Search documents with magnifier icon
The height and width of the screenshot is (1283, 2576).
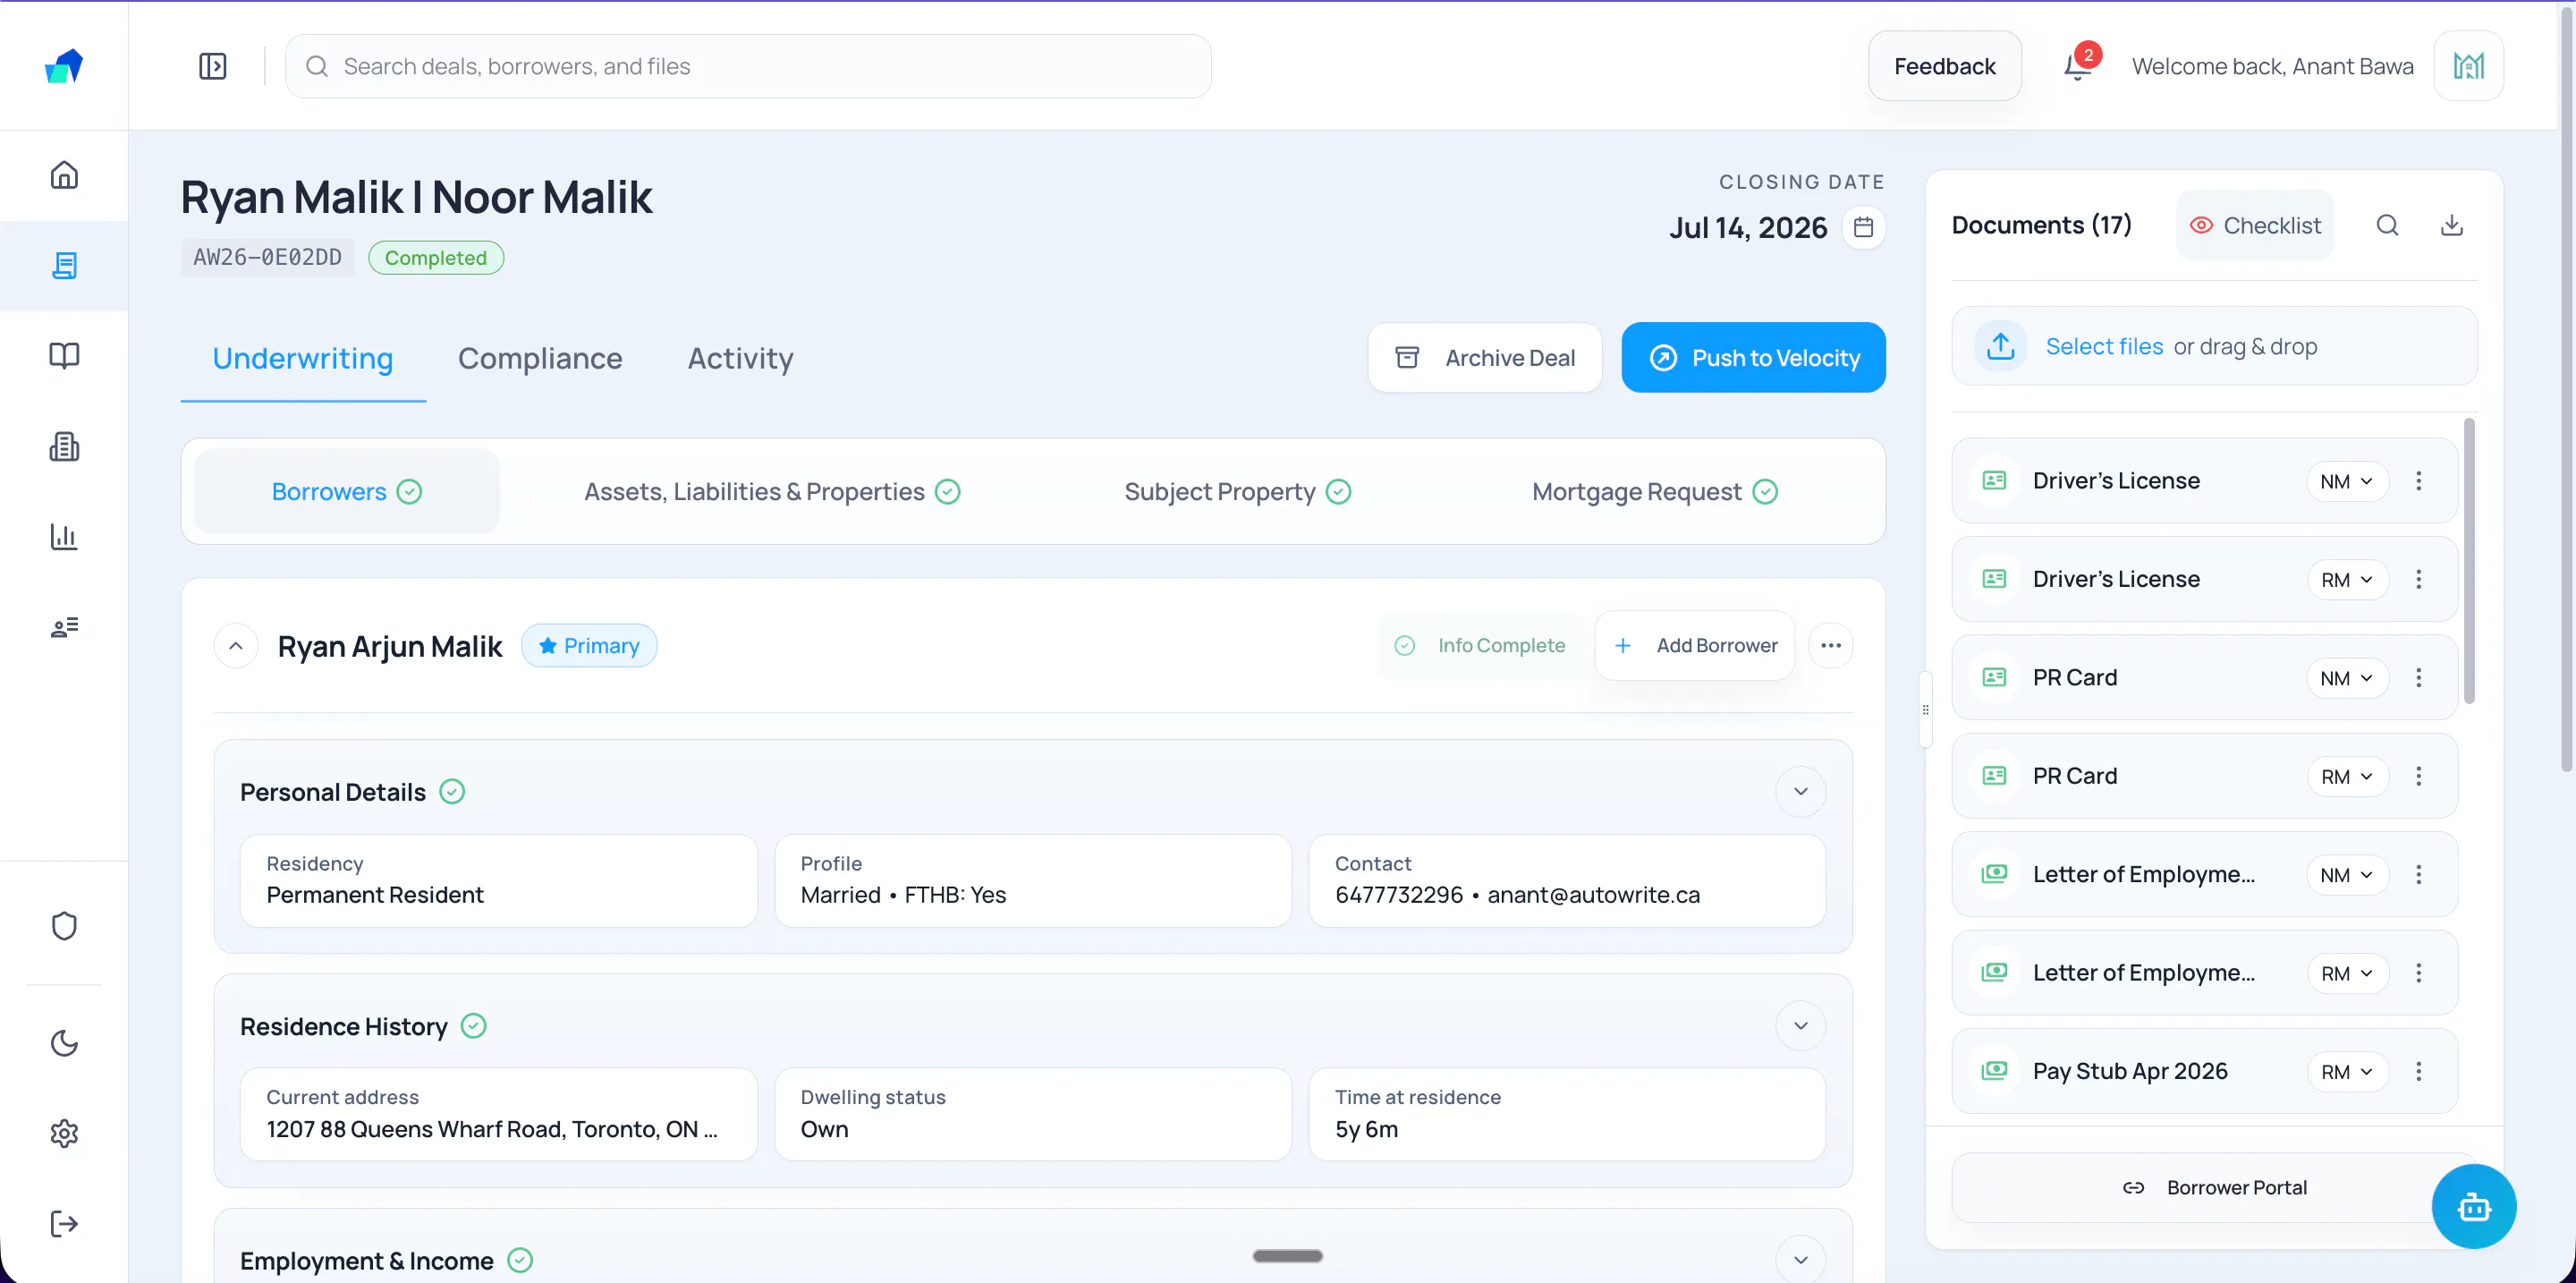2387,225
